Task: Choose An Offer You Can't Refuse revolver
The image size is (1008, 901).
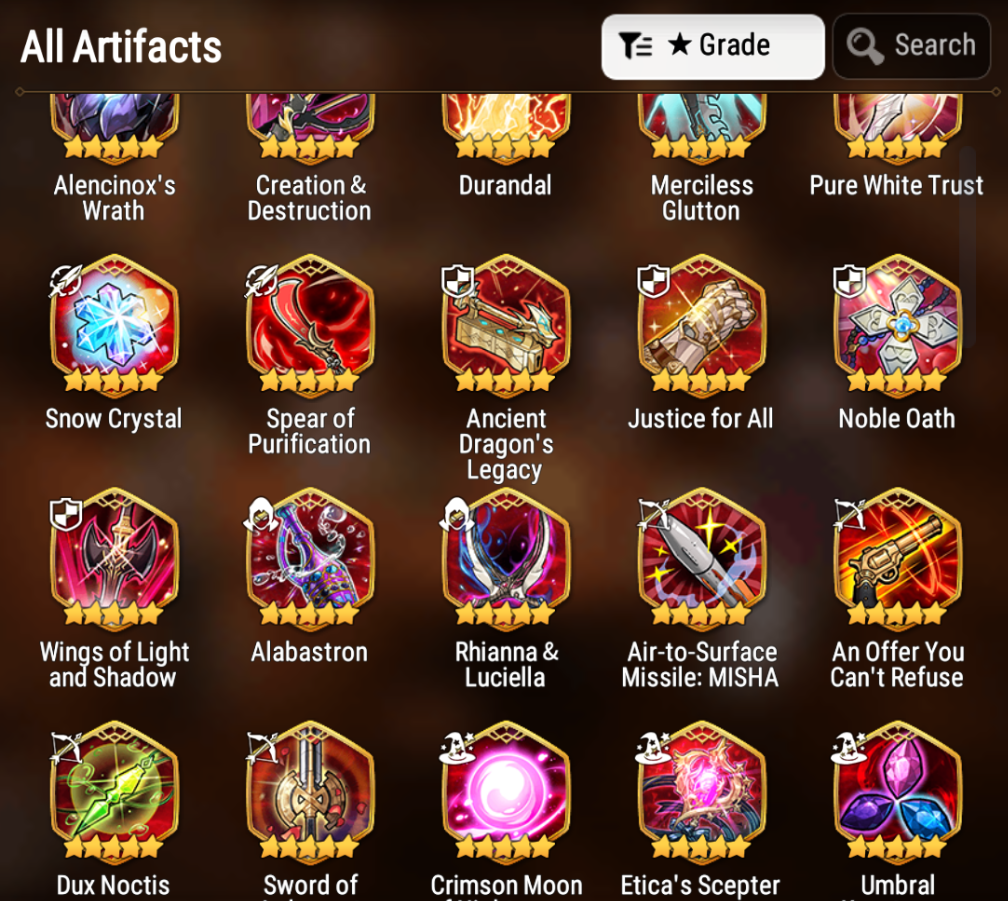Action: 897,557
